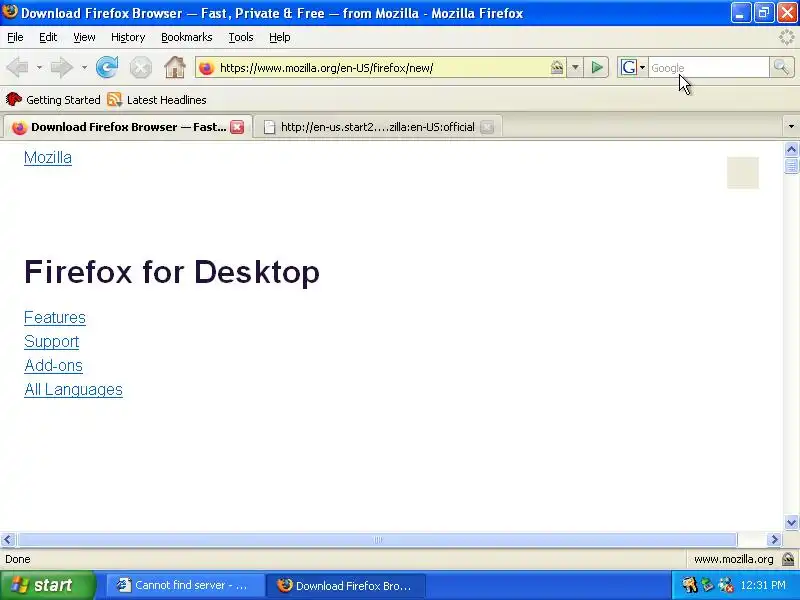Viewport: 800px width, 600px height.
Task: Click the horizontal scrollbar right arrow
Action: tap(774, 539)
